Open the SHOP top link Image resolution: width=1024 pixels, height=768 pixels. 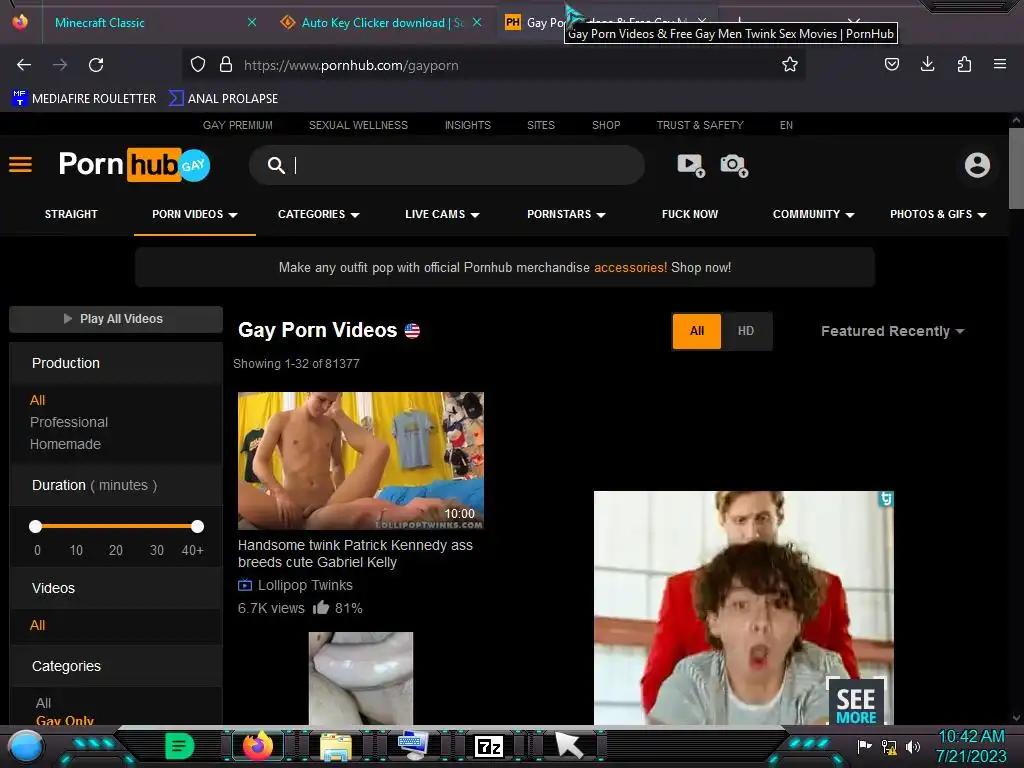tap(606, 125)
